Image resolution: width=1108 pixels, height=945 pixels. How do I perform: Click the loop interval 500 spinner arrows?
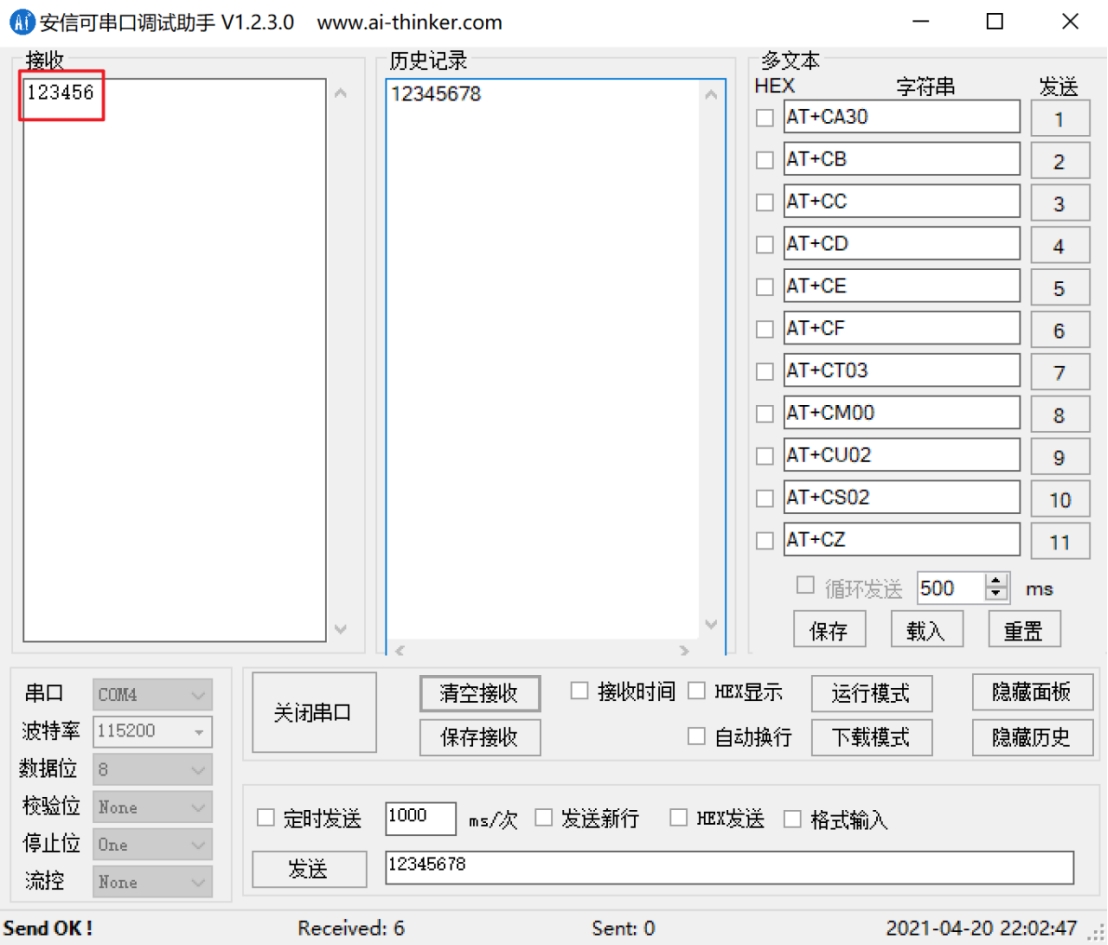point(997,588)
